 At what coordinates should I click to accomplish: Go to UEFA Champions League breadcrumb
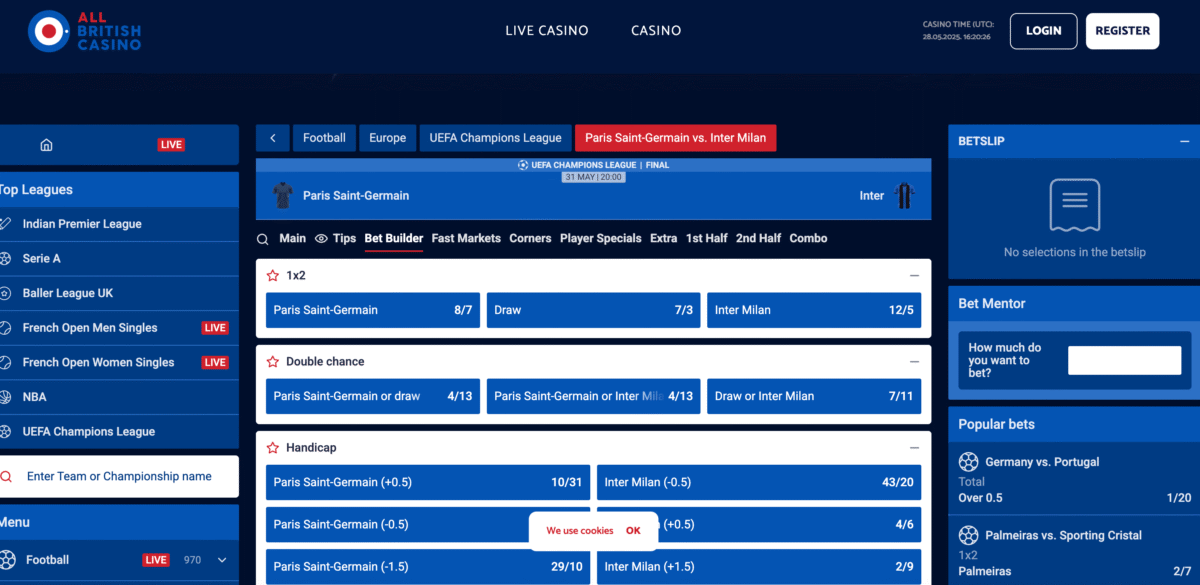point(496,138)
